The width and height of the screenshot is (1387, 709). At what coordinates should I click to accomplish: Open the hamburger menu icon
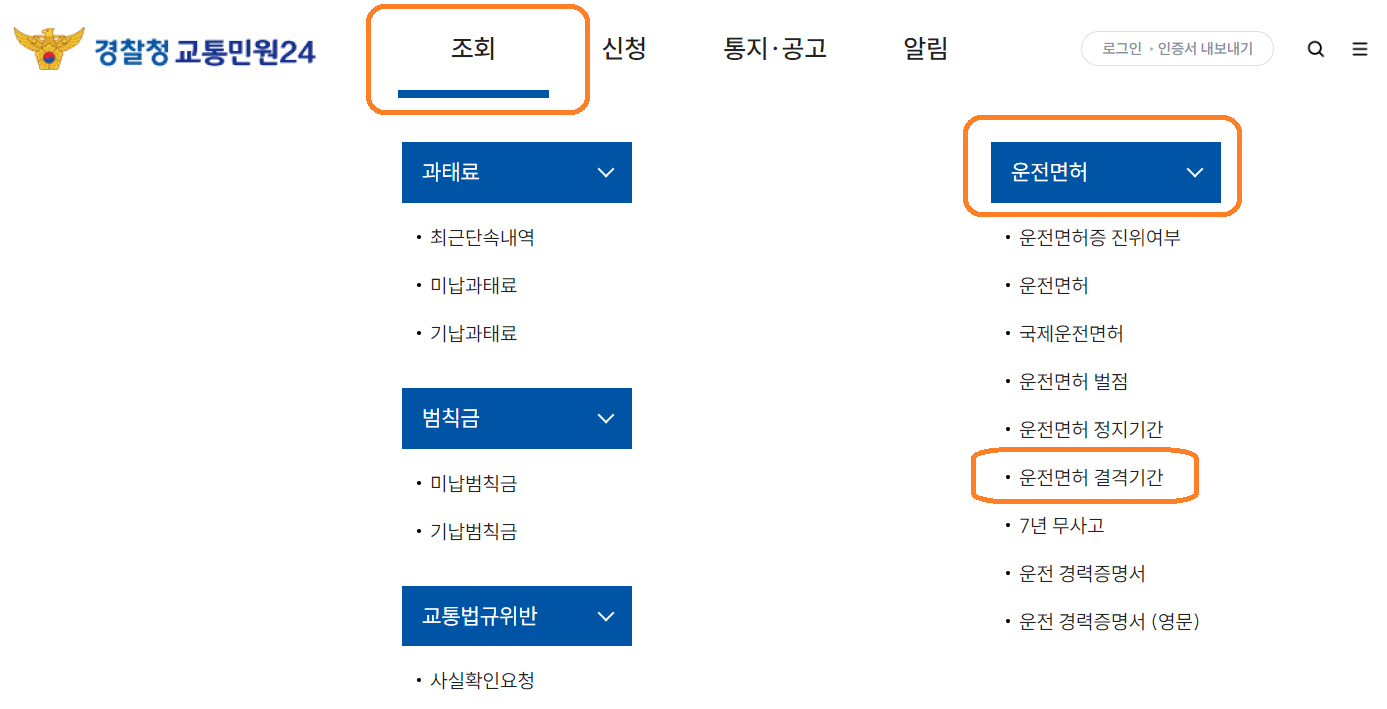pyautogui.click(x=1359, y=48)
